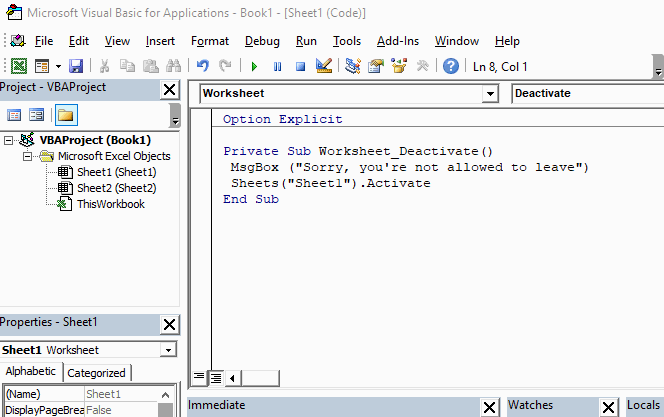664x417 pixels.
Task: Open Find using the binoculars icon
Action: point(173,66)
